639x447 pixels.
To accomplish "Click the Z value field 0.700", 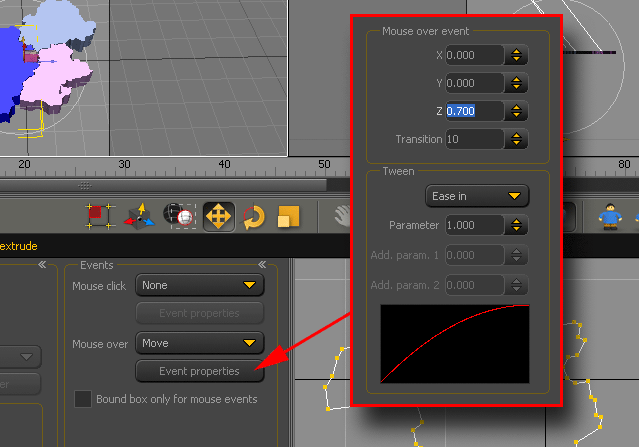I will point(474,111).
